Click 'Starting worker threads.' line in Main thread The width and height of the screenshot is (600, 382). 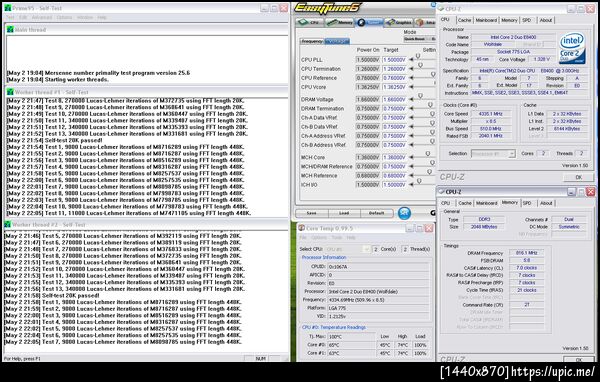coord(77,80)
